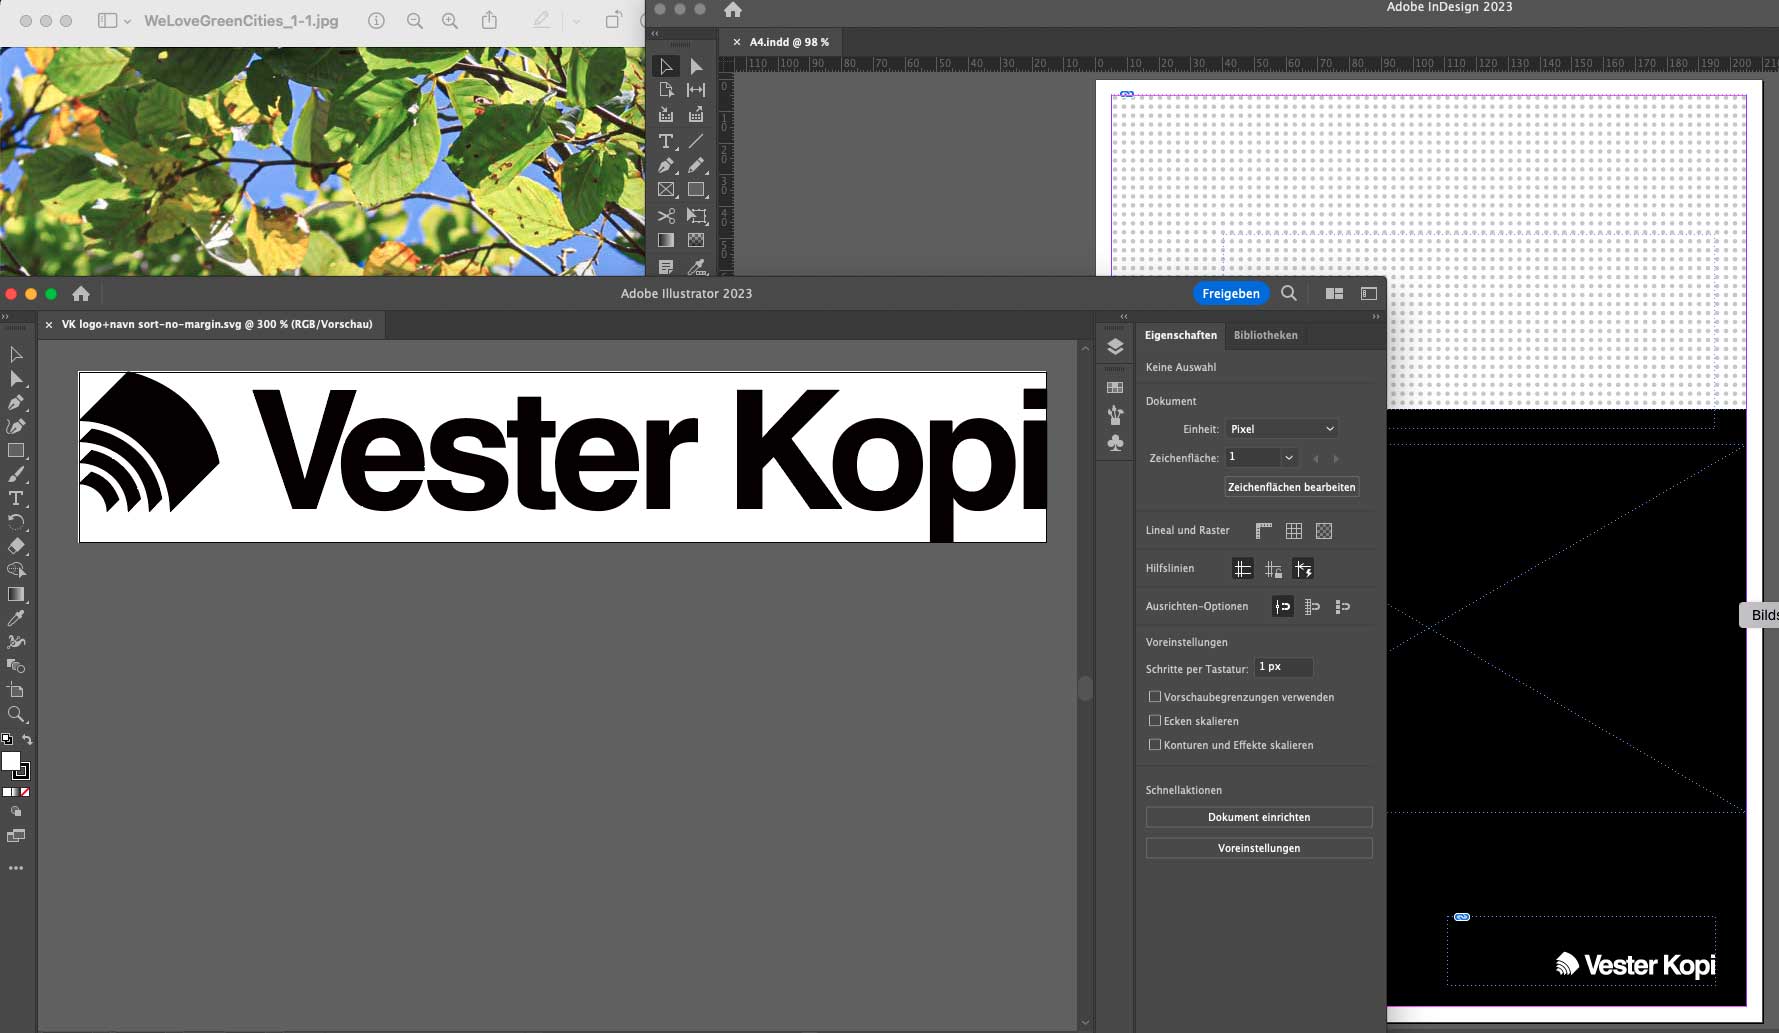1779x1033 pixels.
Task: Select the Pen tool in InDesign toolbar
Action: tap(666, 166)
